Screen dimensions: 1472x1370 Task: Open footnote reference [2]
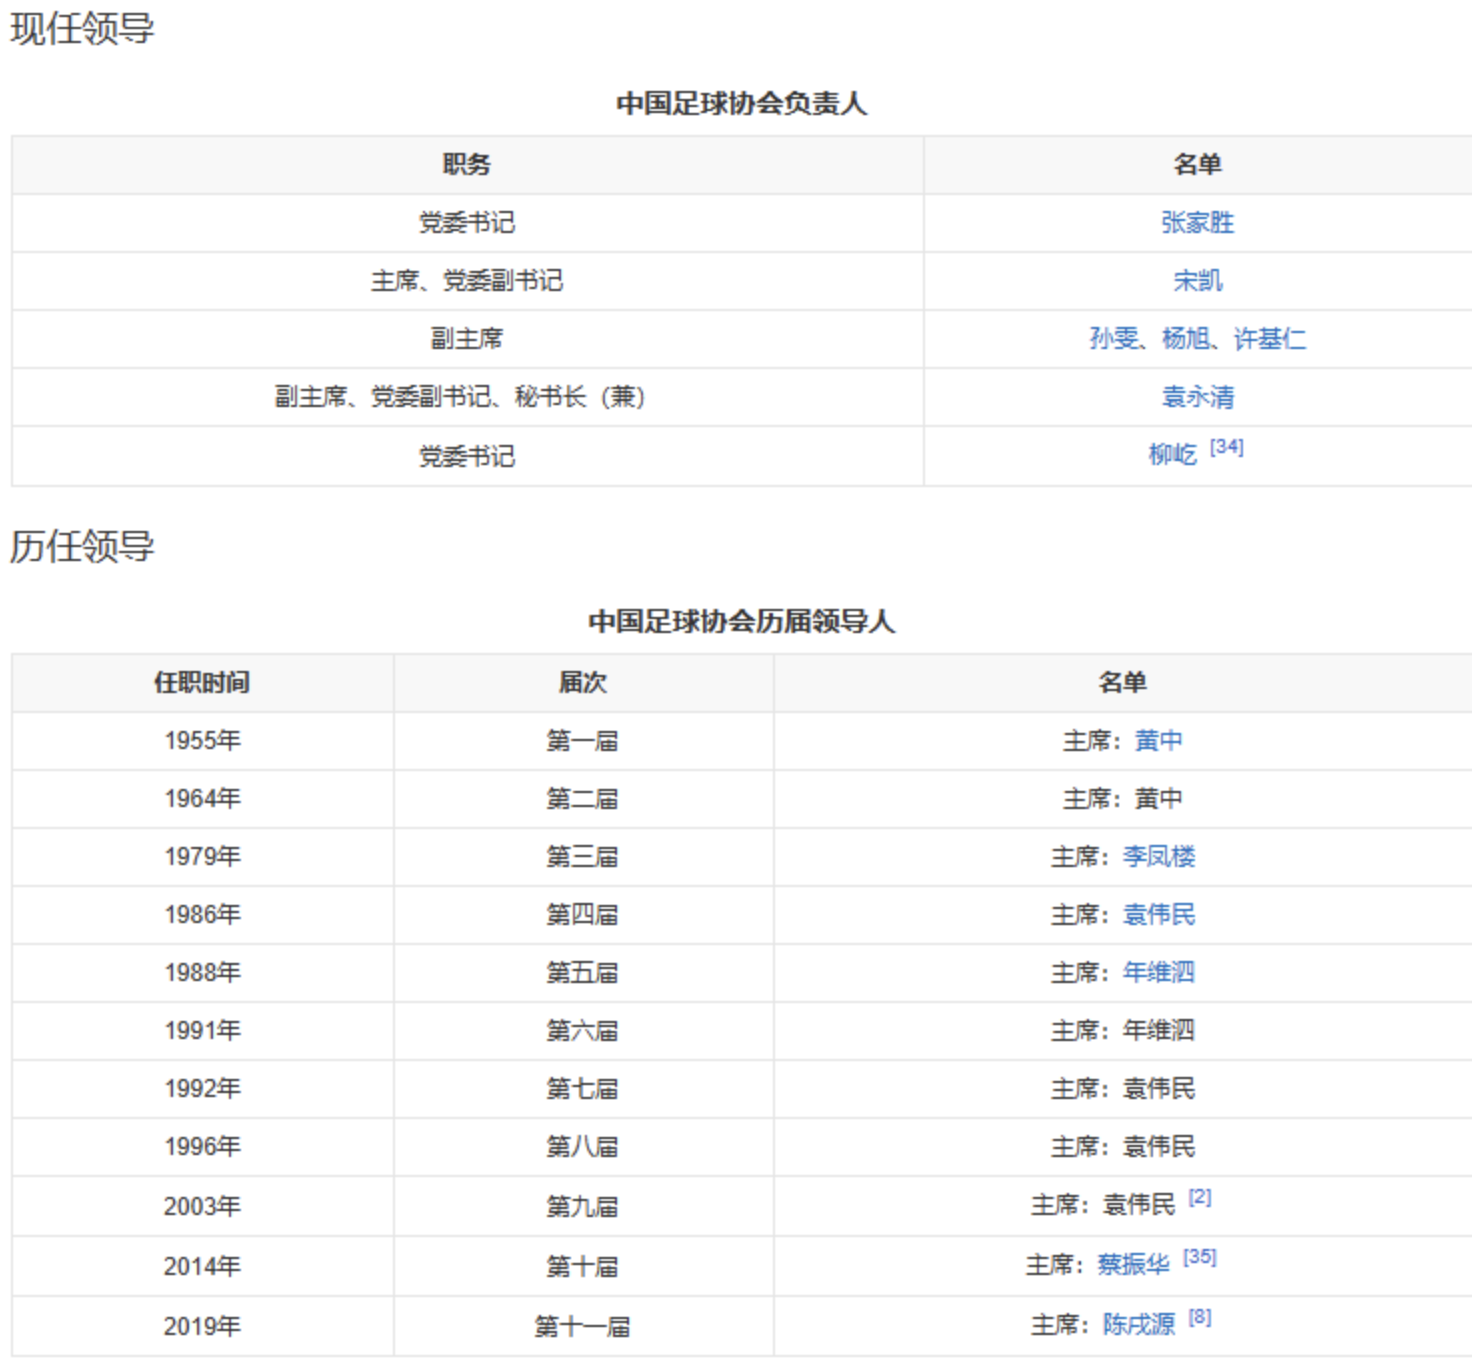pos(1200,1197)
